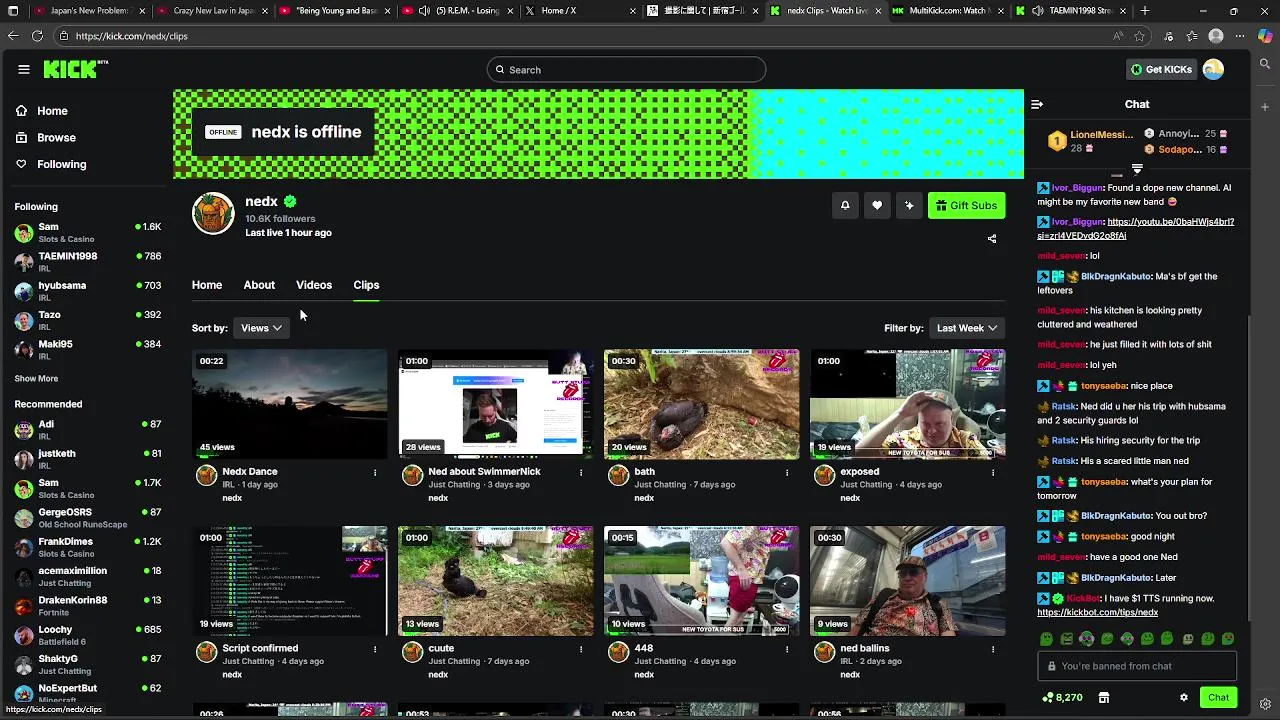Select the Videos channel tab

coord(314,285)
